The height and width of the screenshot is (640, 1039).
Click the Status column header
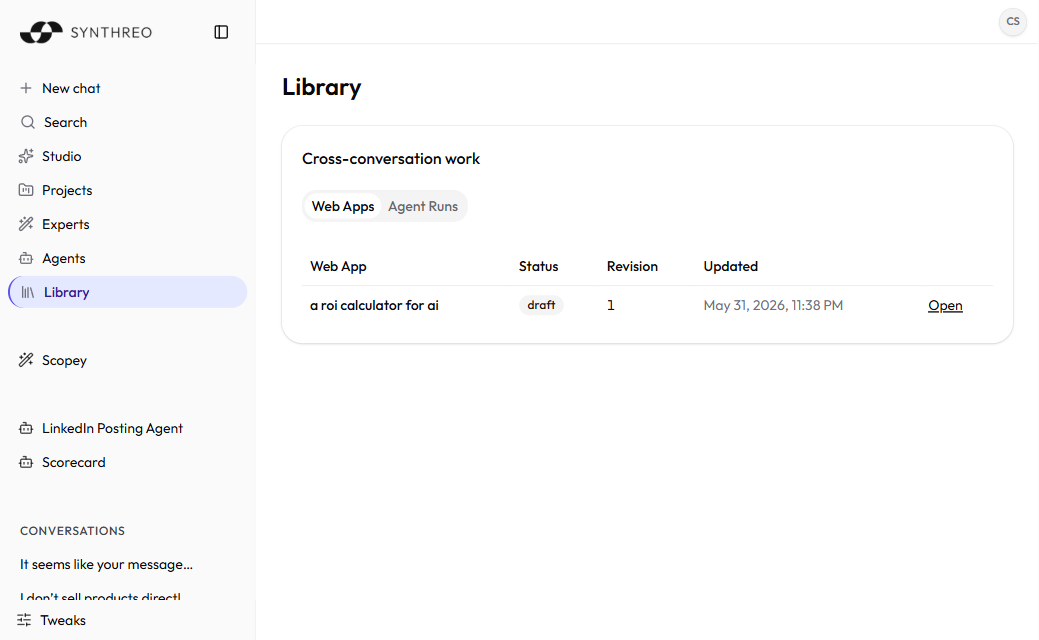538,266
